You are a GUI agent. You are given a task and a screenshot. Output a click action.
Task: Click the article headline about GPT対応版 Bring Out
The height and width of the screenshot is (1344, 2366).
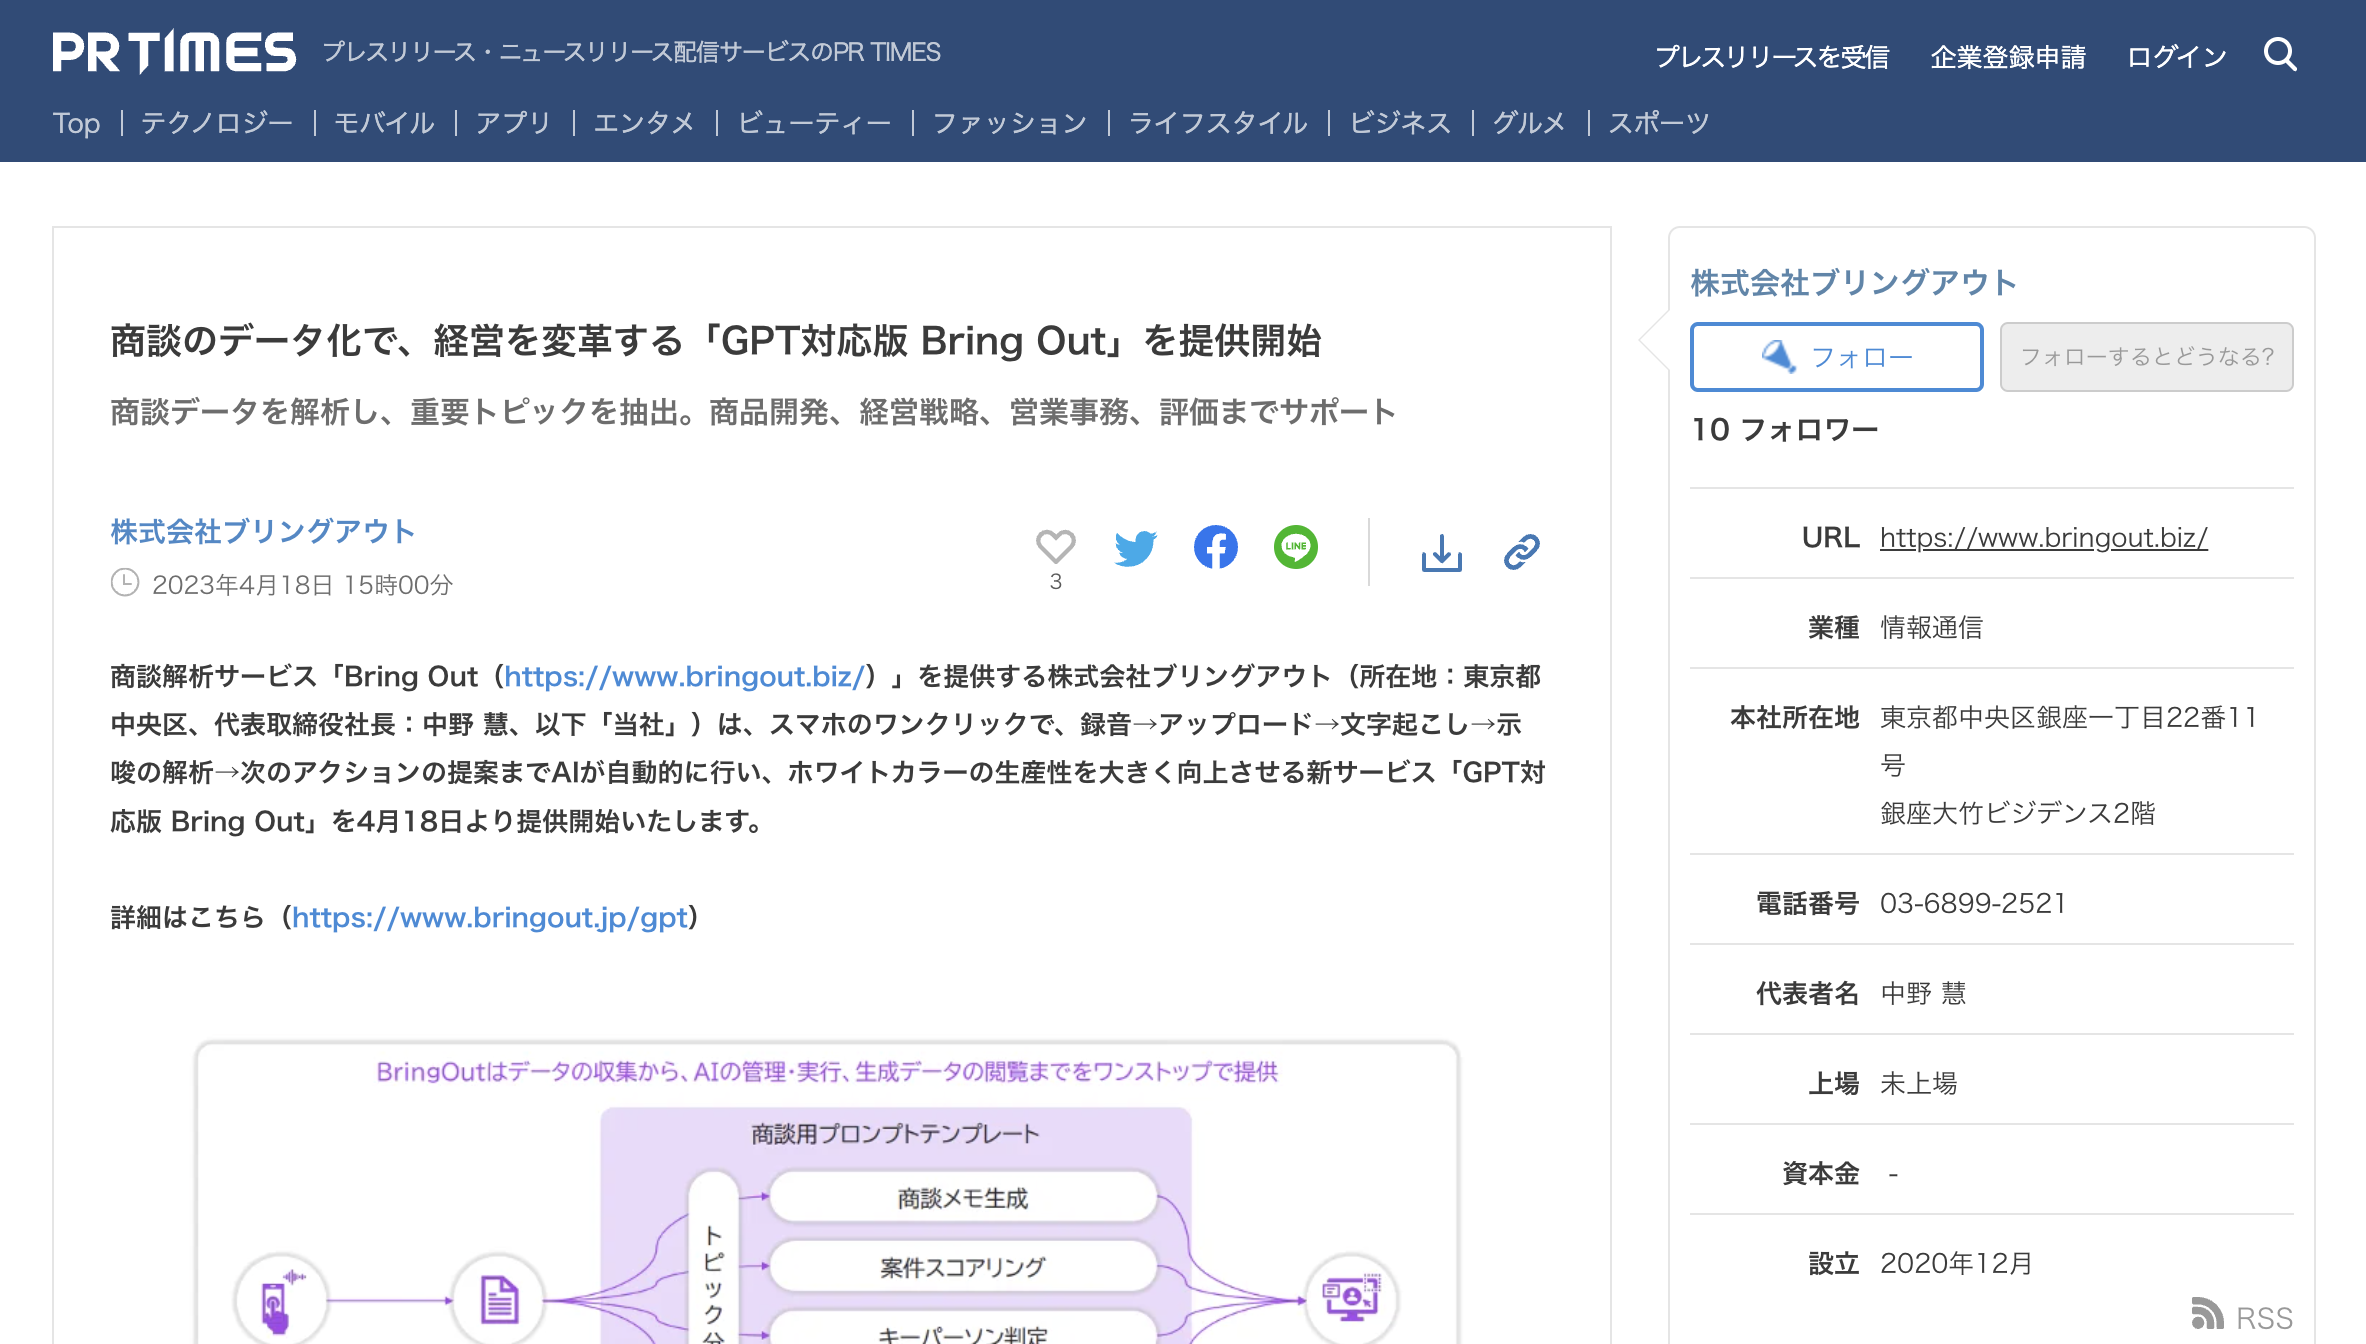(715, 341)
